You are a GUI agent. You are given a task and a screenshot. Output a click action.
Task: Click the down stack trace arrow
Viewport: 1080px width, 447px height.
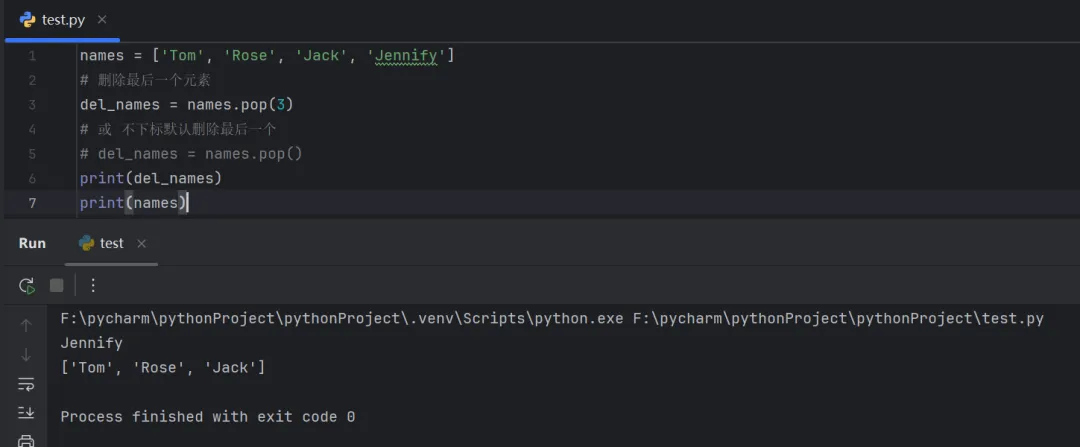tap(26, 354)
